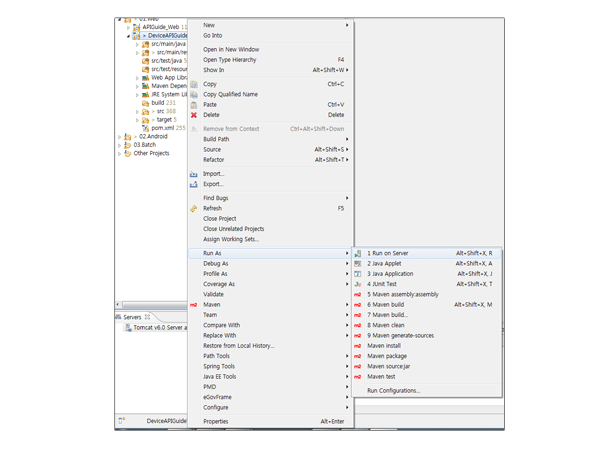This screenshot has width=600, height=450.
Task: Click the red Delete icon
Action: point(194,115)
